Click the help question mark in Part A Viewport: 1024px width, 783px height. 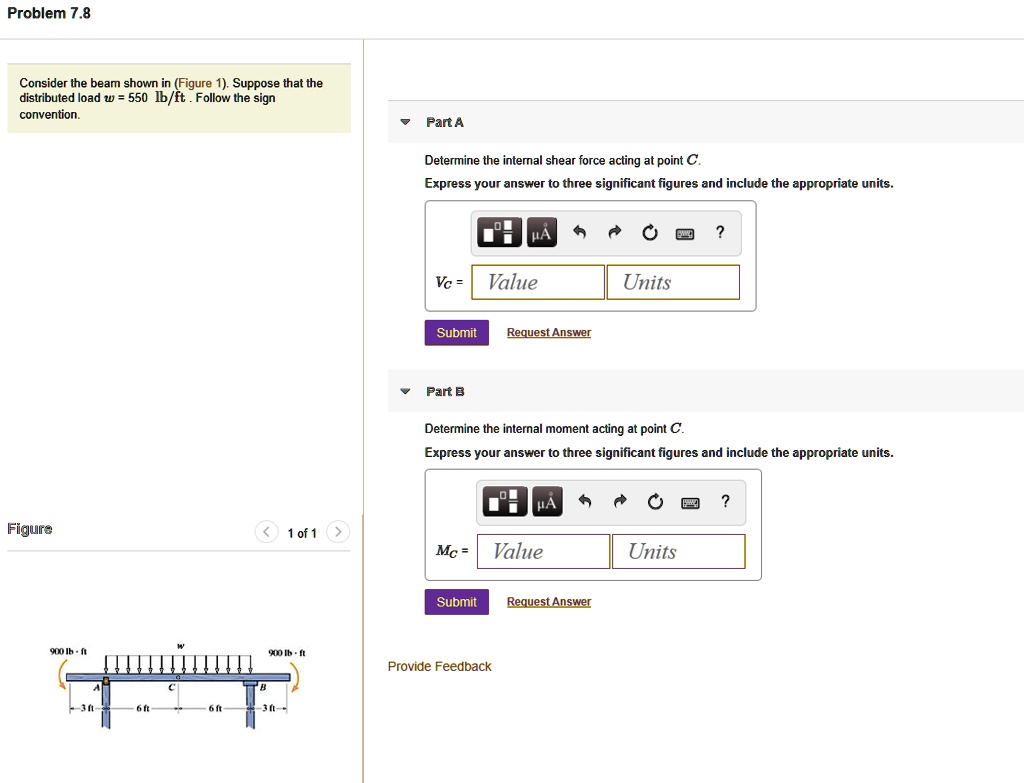[x=719, y=232]
